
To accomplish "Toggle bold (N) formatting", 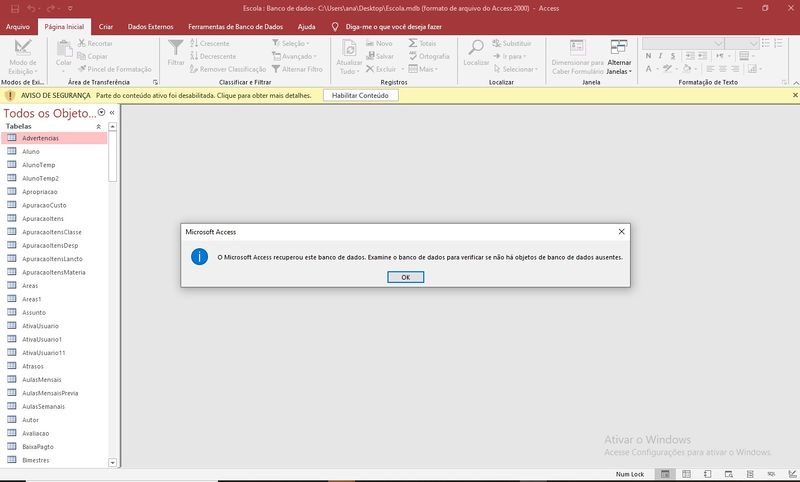I will point(648,56).
